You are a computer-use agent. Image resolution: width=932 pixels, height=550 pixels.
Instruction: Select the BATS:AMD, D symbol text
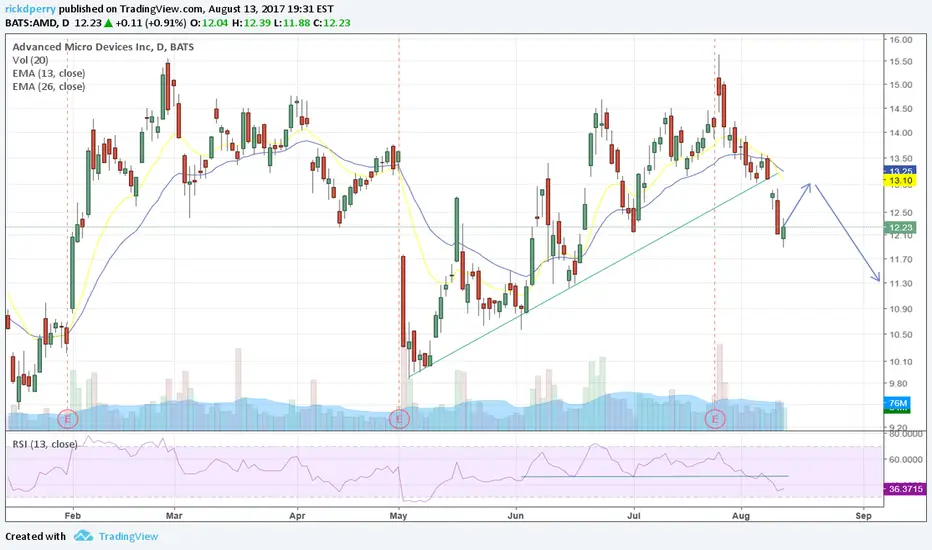coord(37,23)
